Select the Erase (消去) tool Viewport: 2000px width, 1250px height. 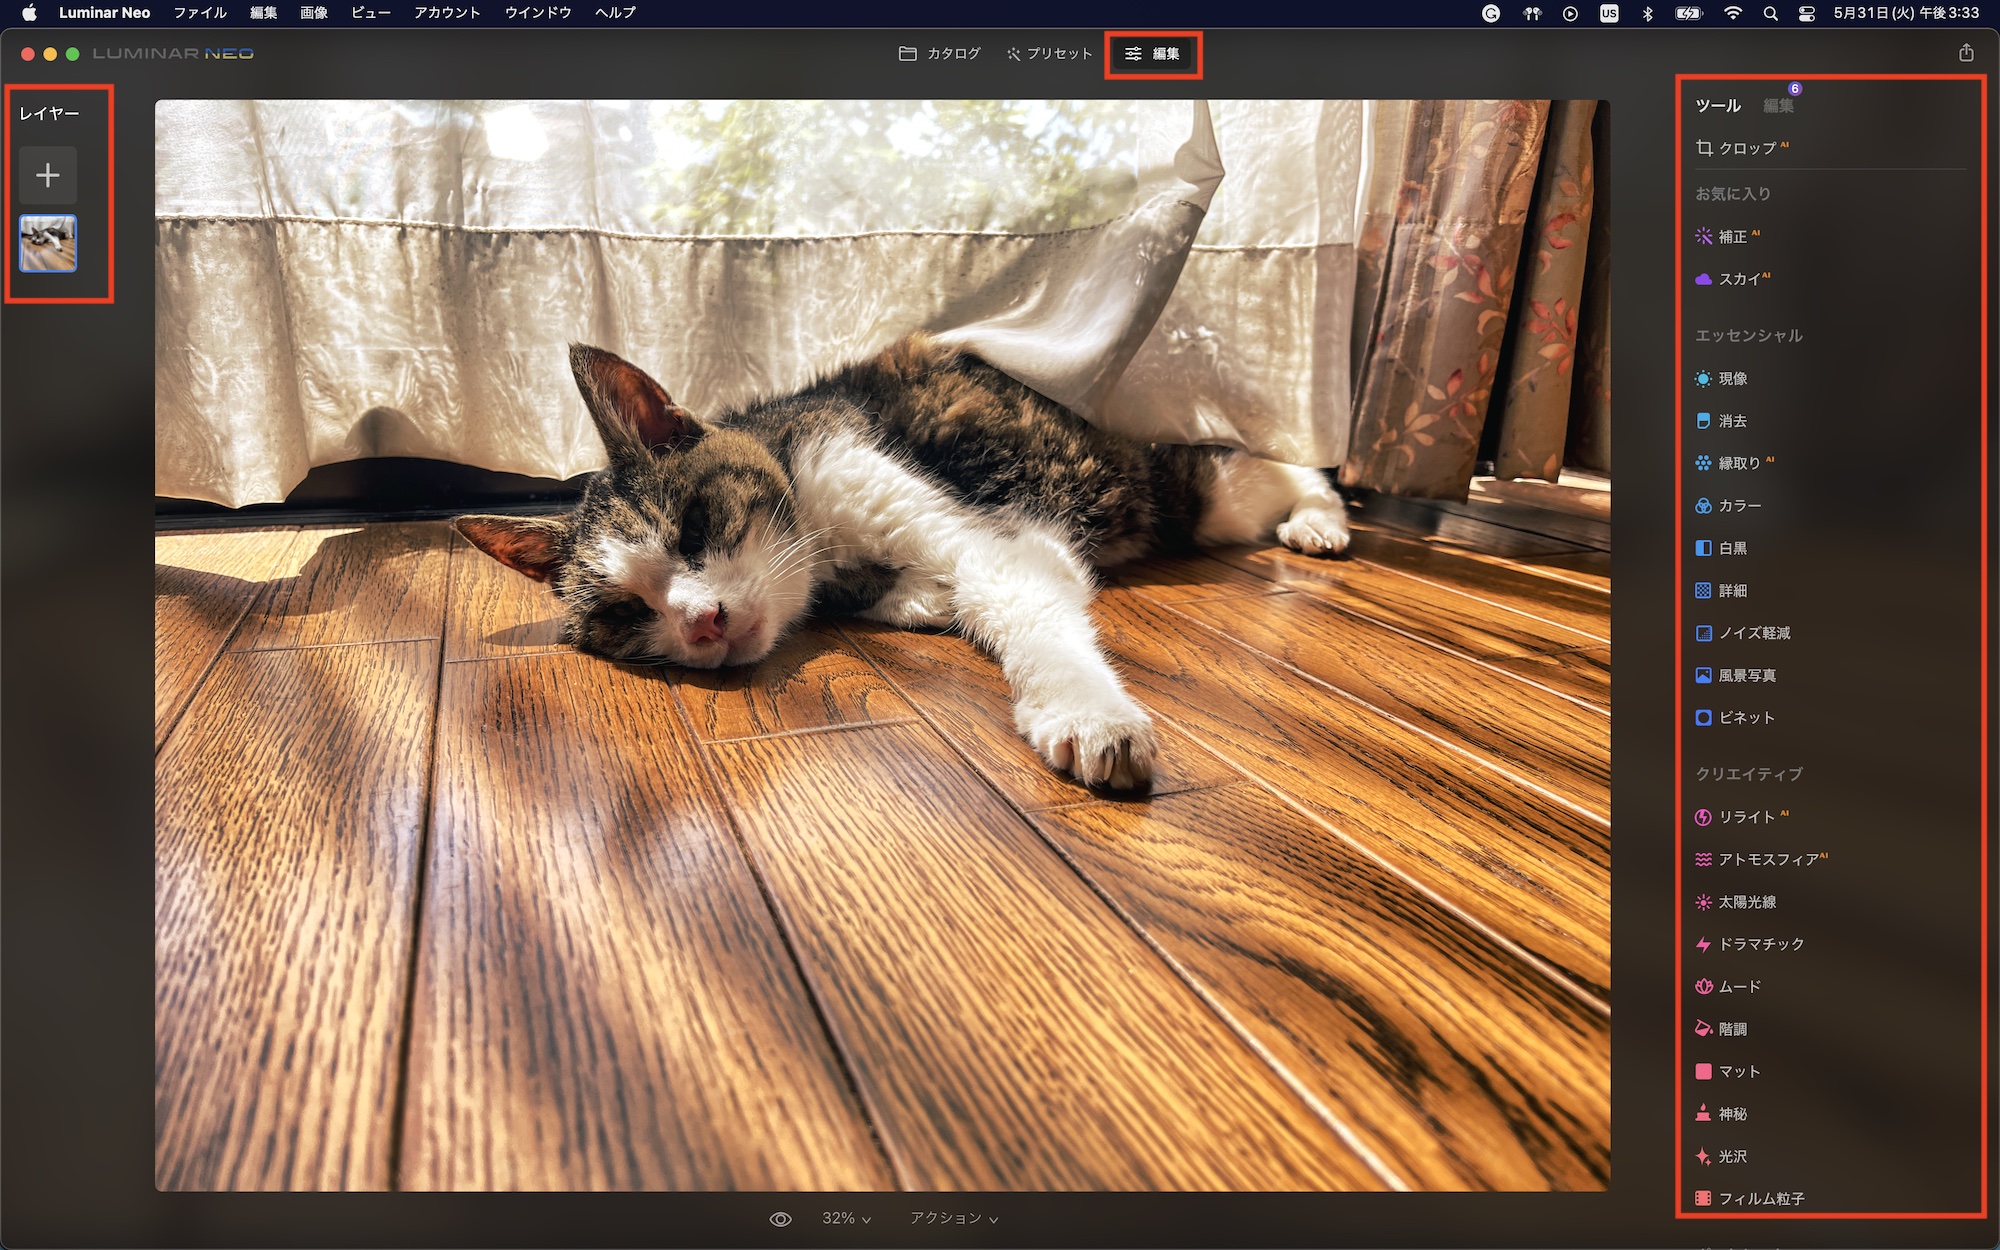pos(1732,421)
